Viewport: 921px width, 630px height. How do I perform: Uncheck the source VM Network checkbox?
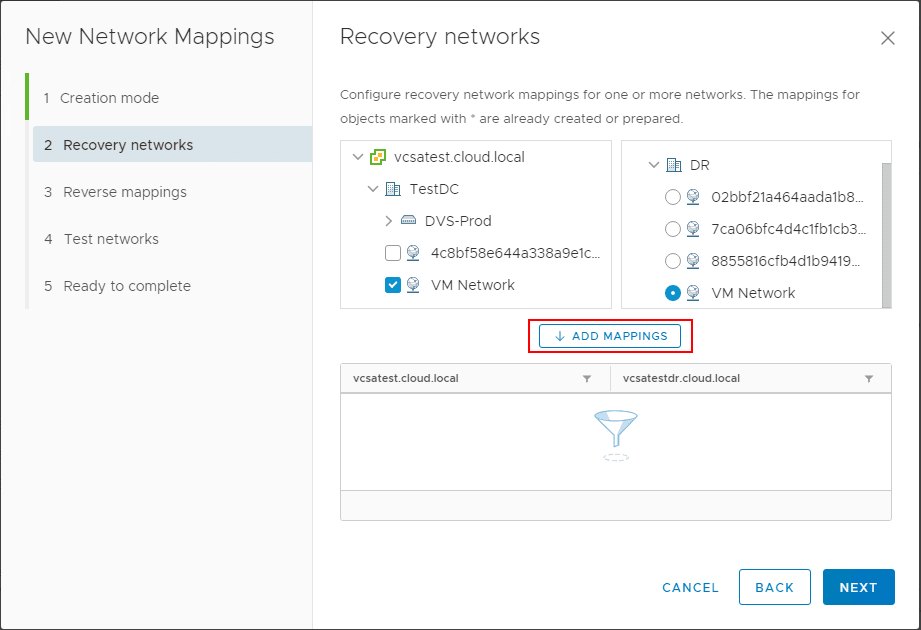(x=393, y=285)
